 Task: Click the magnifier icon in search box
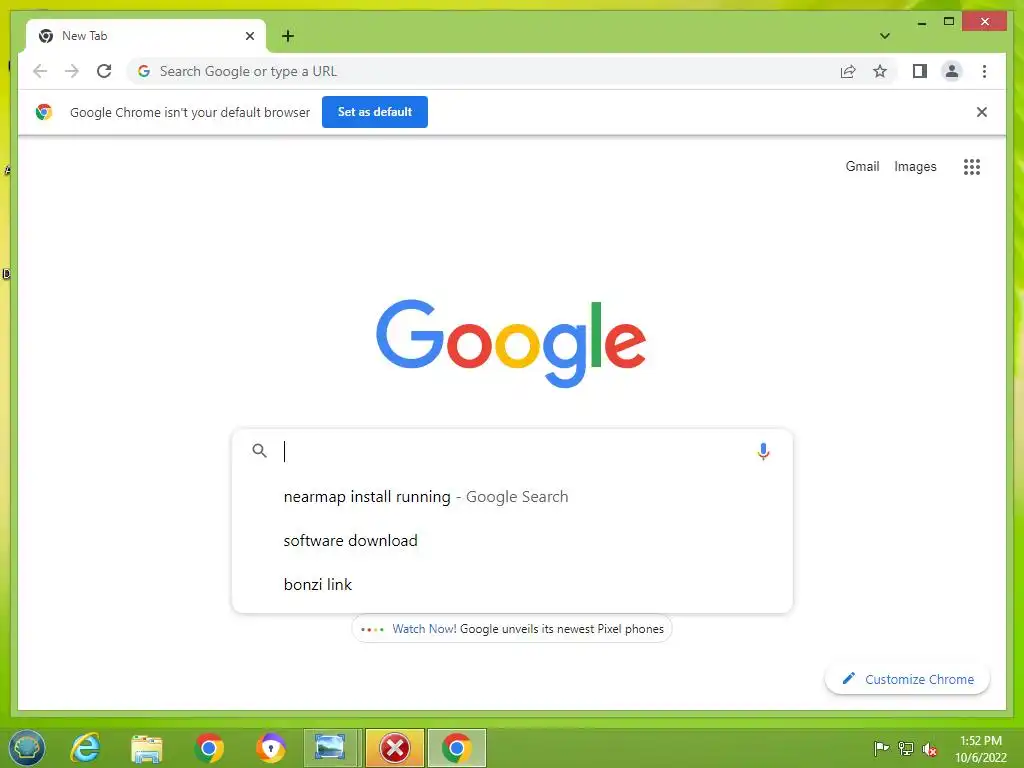click(x=259, y=451)
